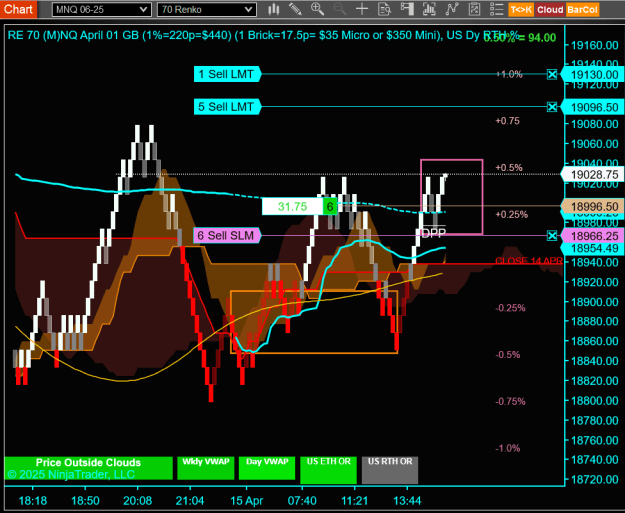Toggle the BarCol toolbar button
625x513 pixels.
(x=582, y=10)
